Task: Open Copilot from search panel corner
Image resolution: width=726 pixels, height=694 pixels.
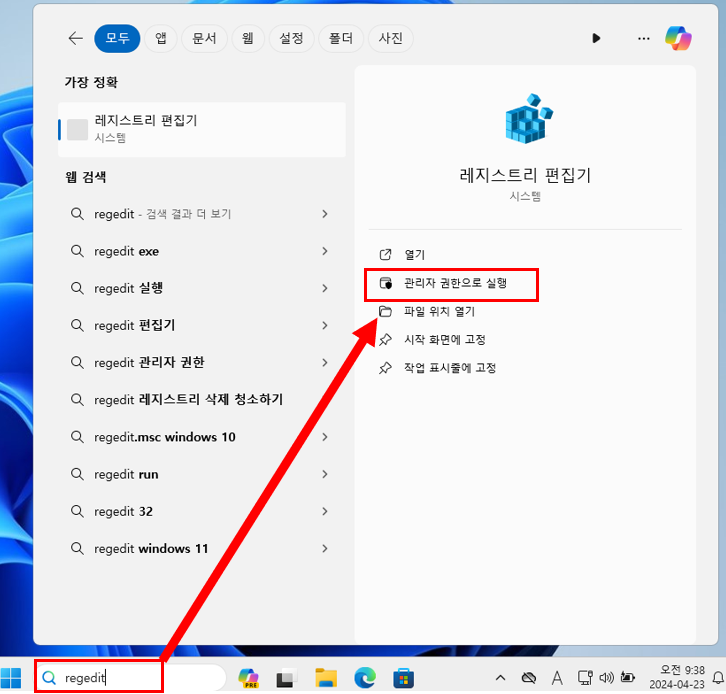Action: 678,38
